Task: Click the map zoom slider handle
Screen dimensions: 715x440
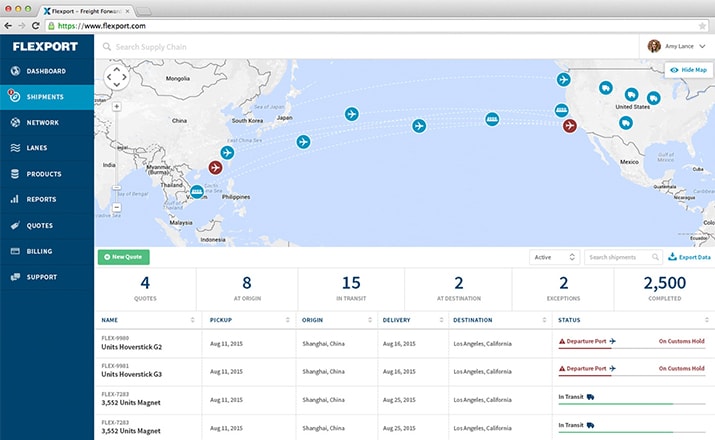Action: point(117,187)
